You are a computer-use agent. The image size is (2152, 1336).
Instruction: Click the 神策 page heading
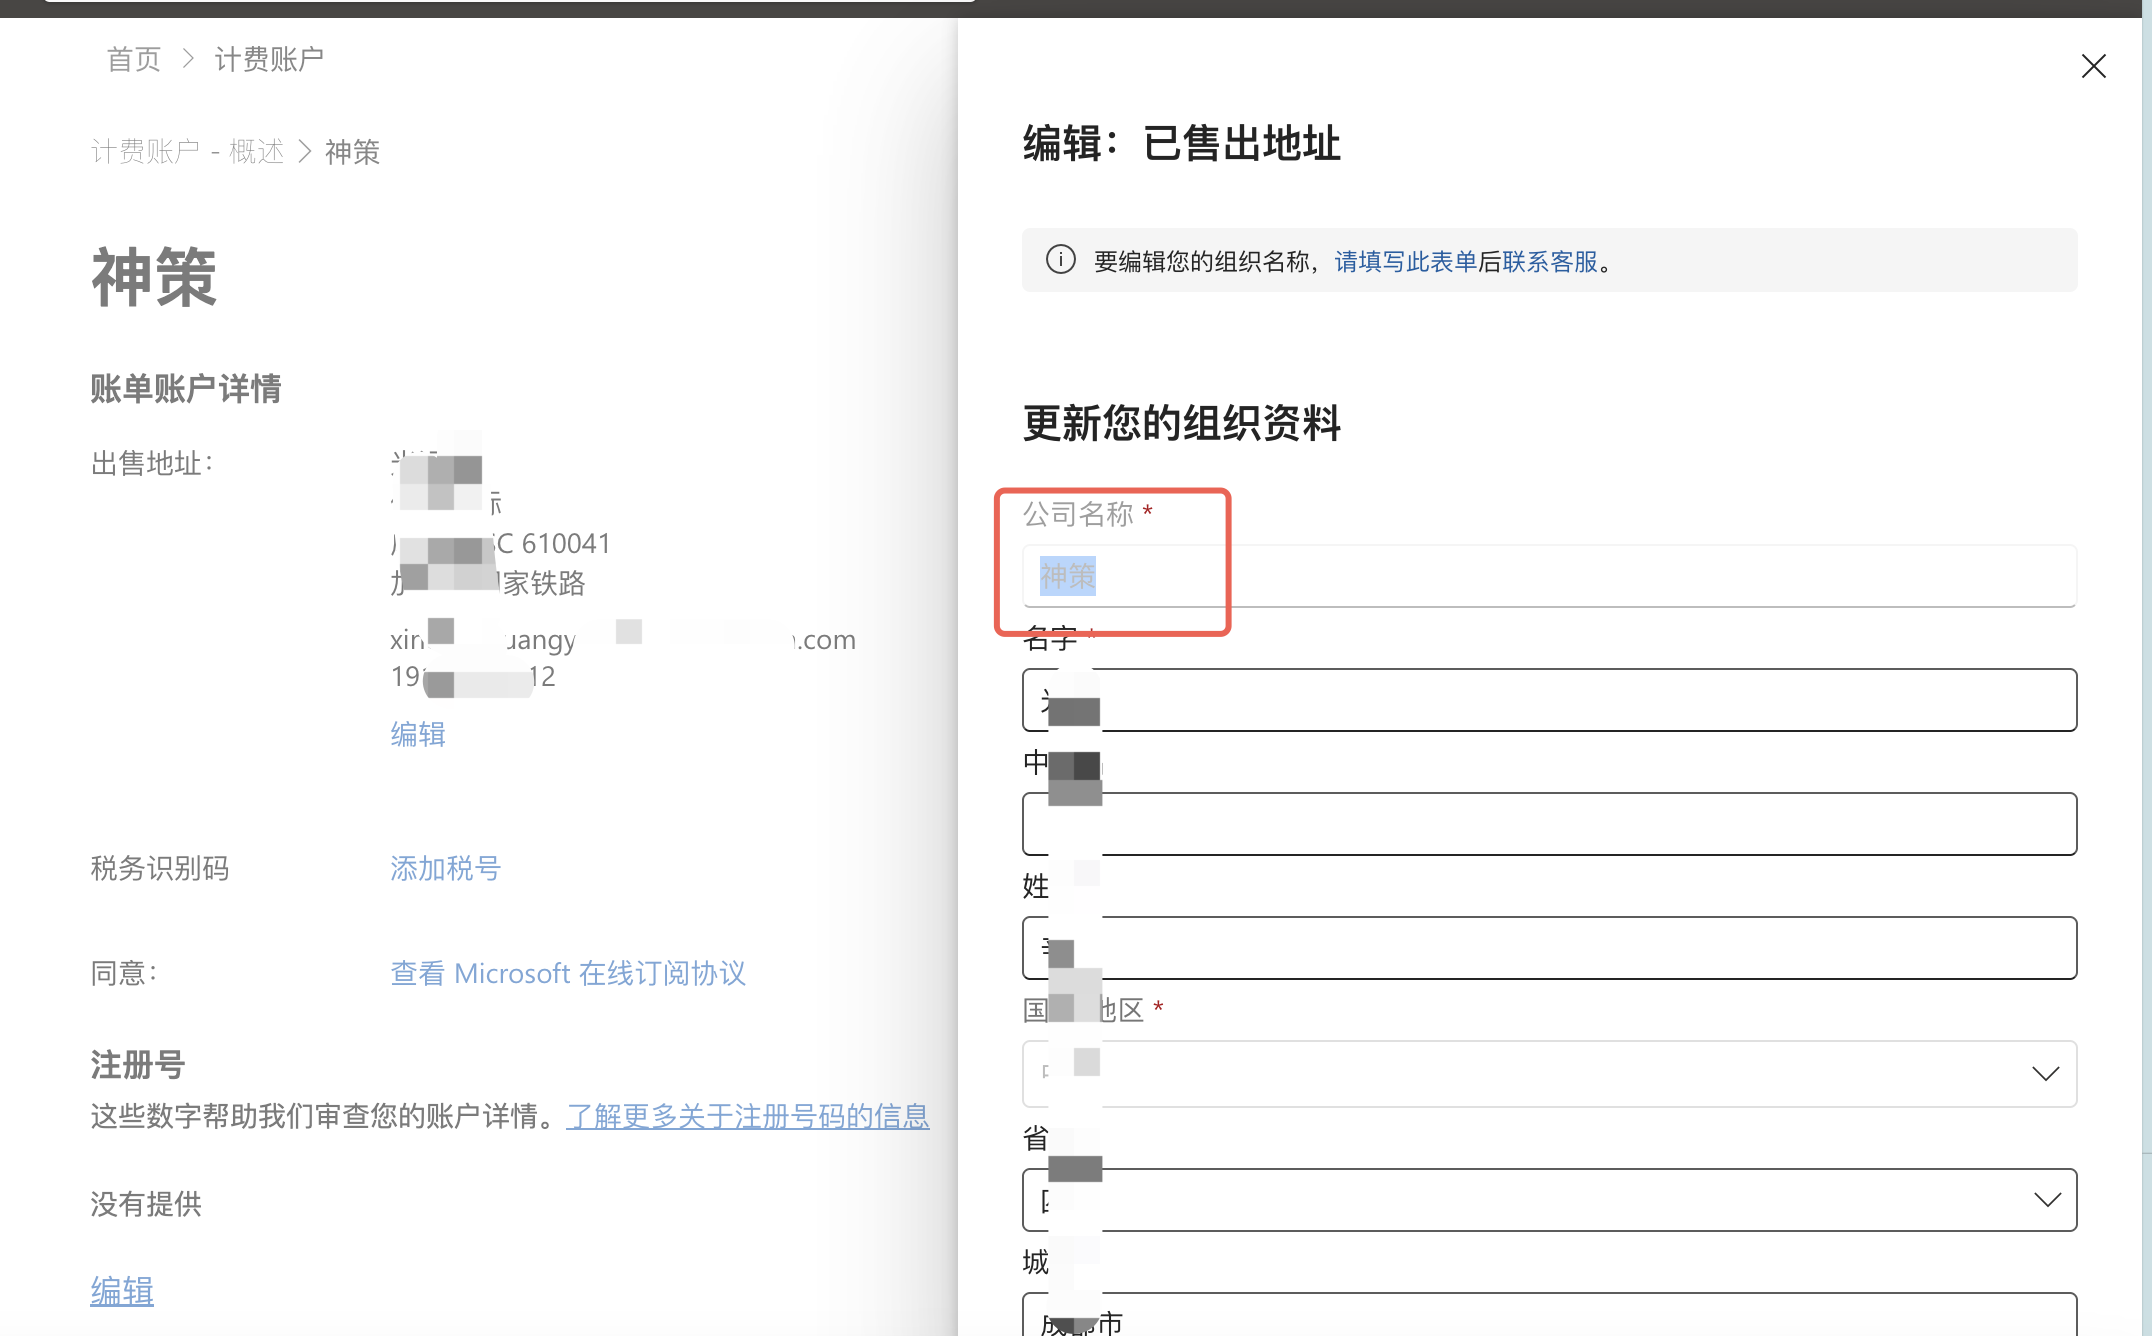coord(154,277)
